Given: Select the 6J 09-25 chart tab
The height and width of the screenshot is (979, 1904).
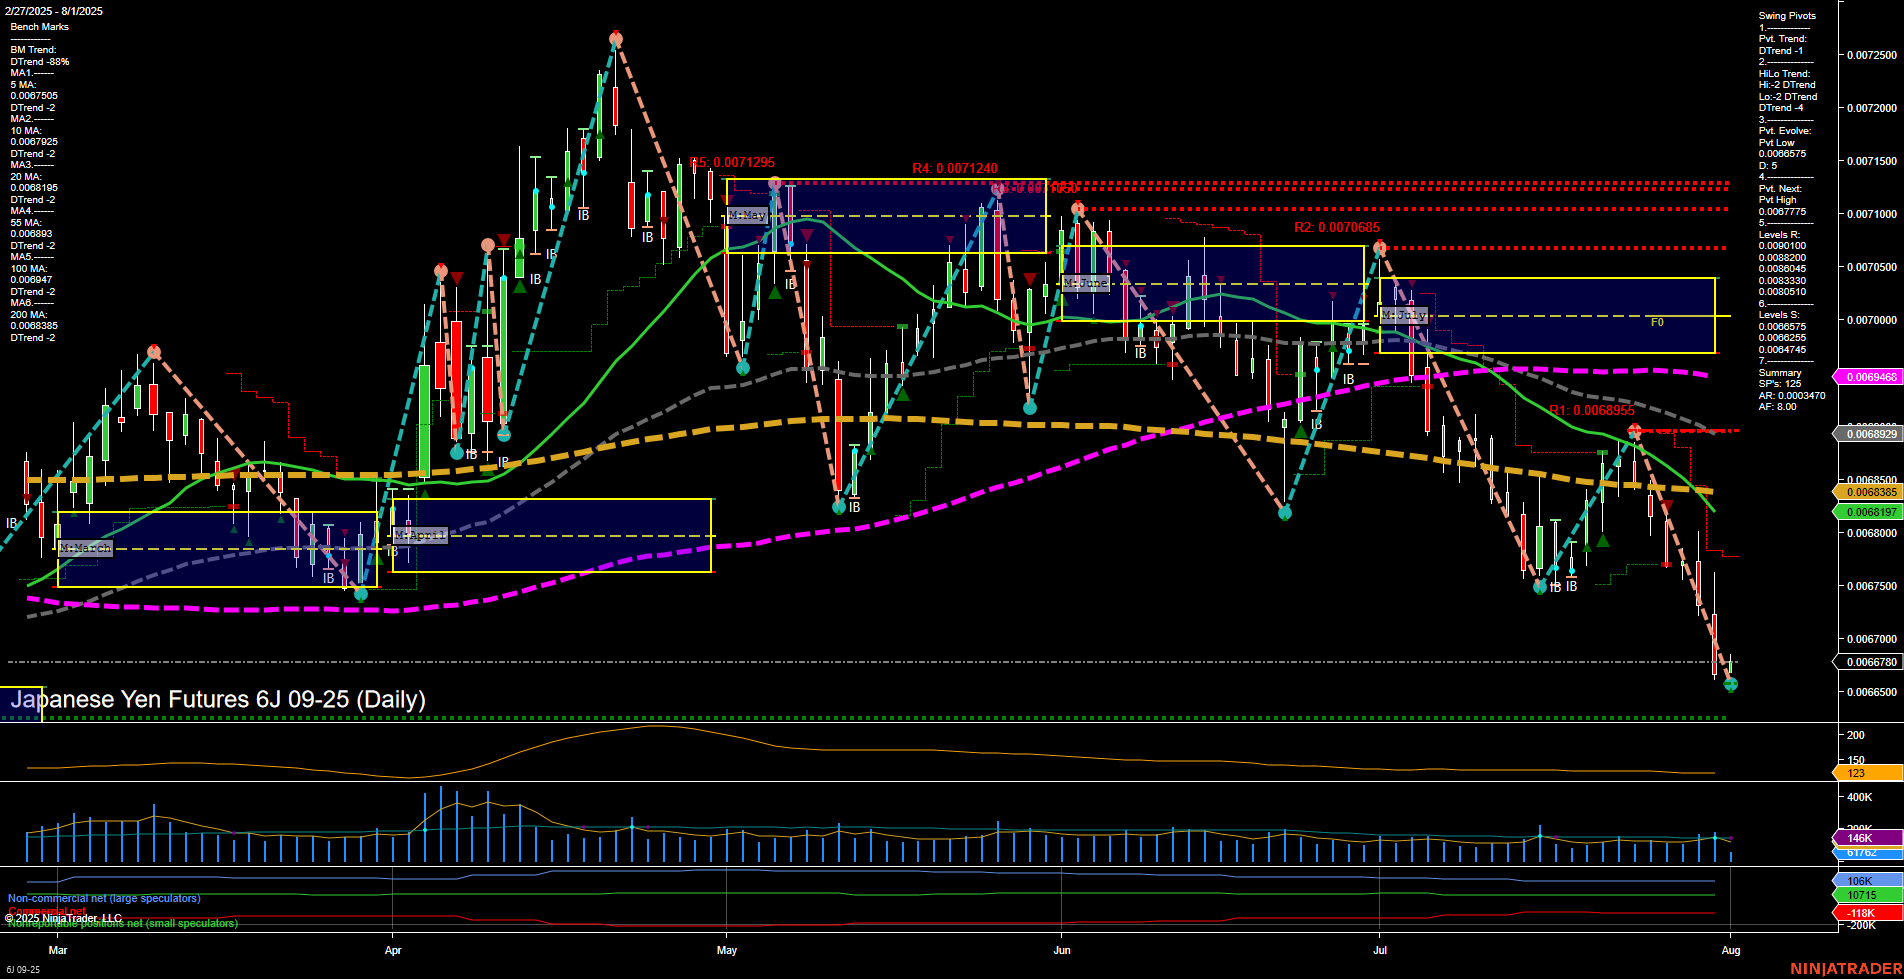Looking at the screenshot, I should click(23, 970).
